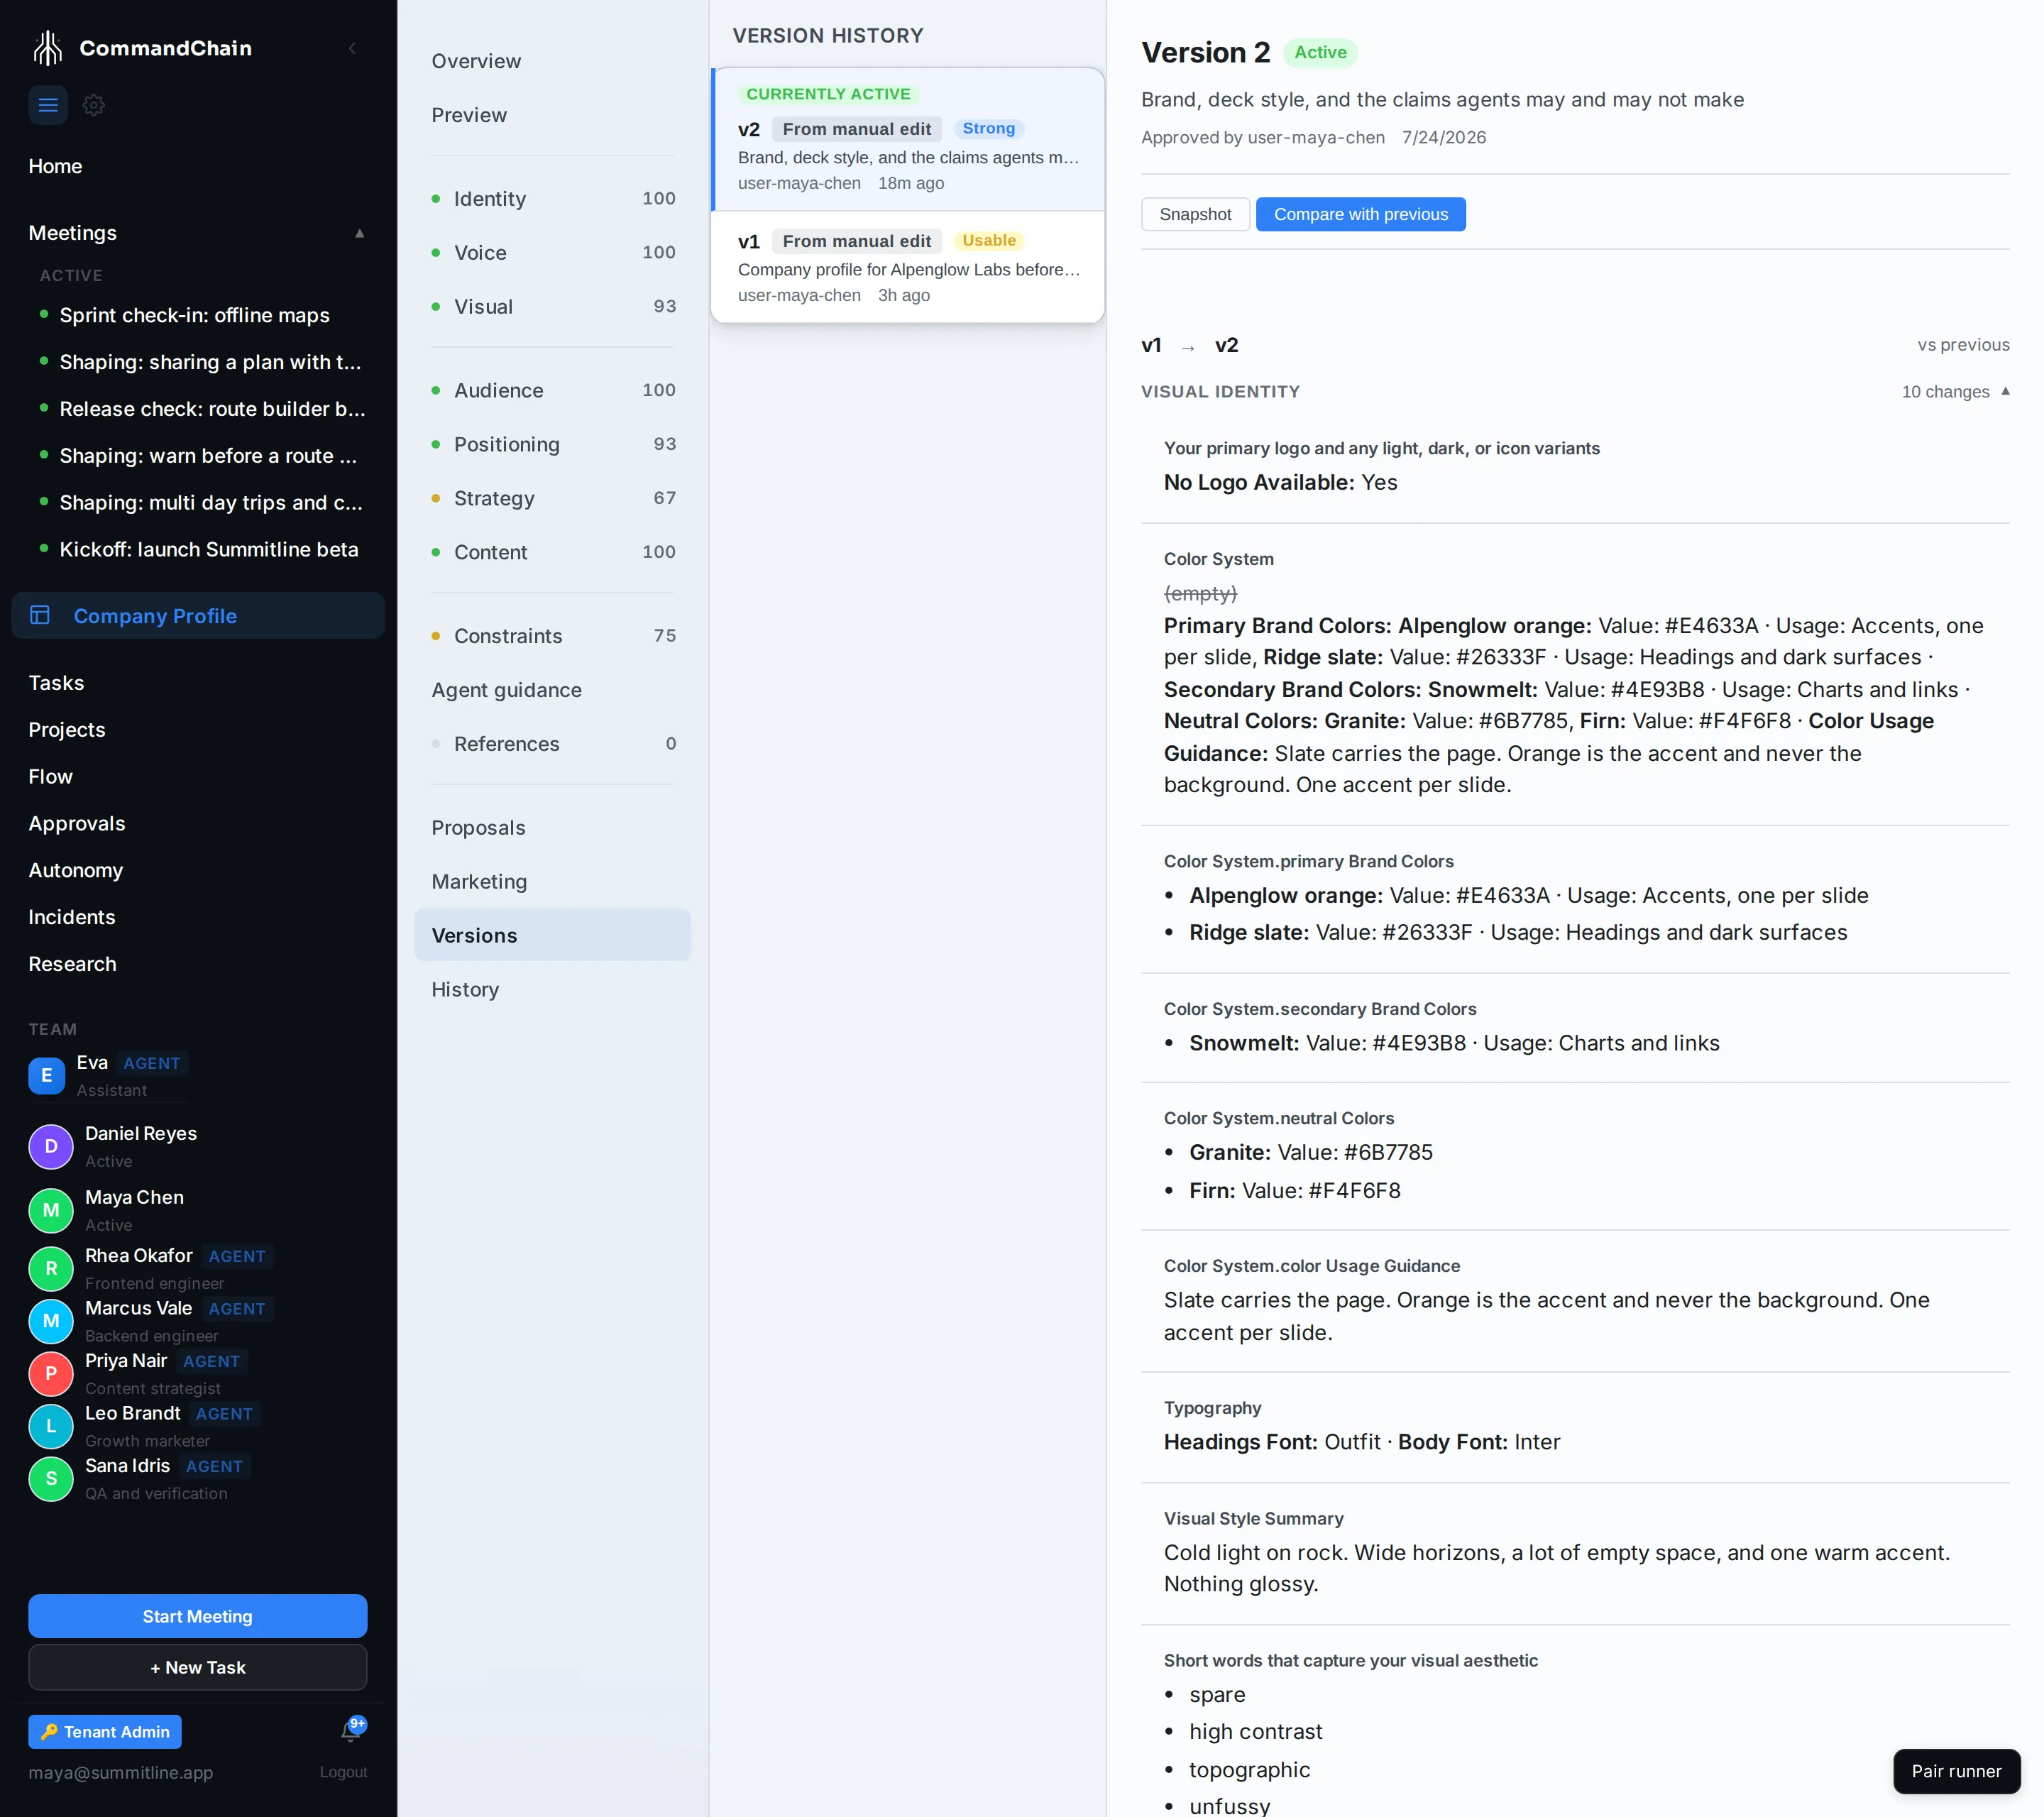The image size is (2044, 1817).
Task: Open notifications bell with 9+ badge
Action: coord(351,1731)
